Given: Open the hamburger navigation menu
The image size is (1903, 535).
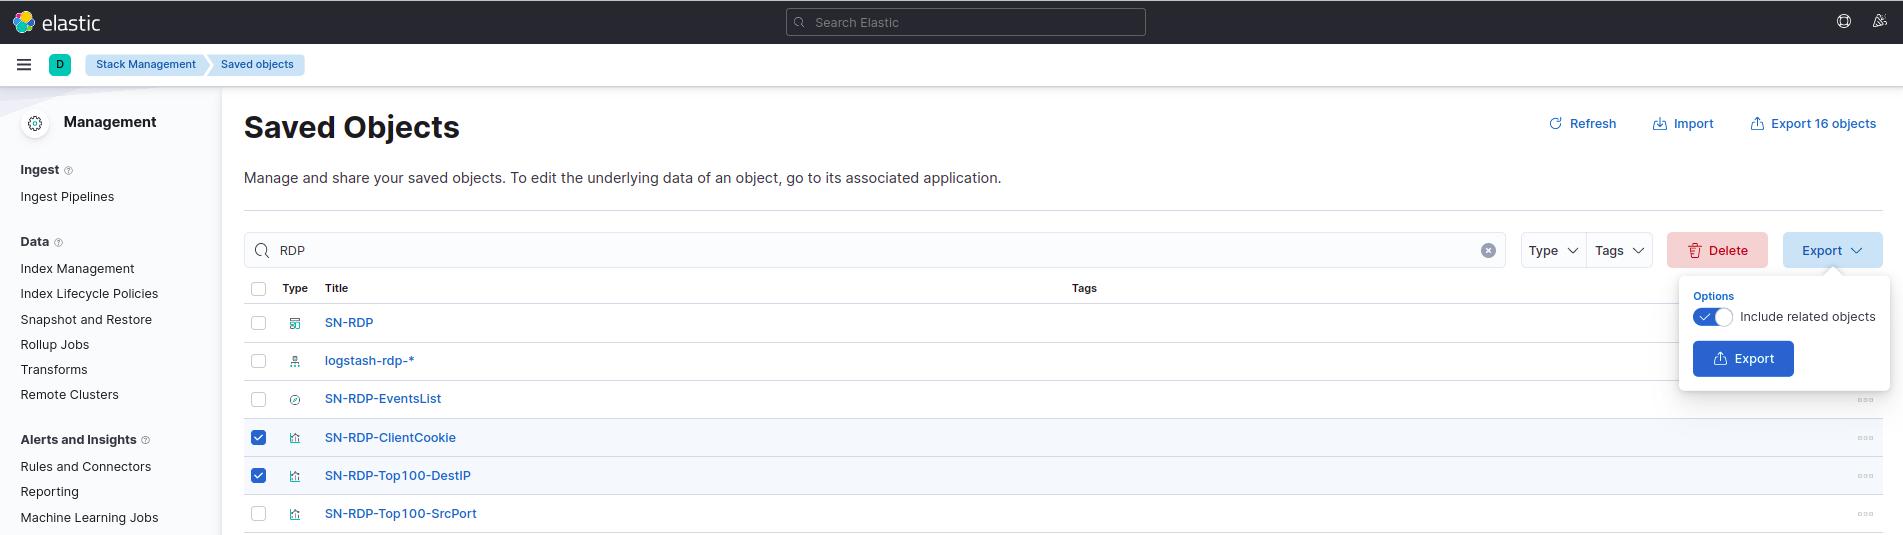Looking at the screenshot, I should click(24, 65).
